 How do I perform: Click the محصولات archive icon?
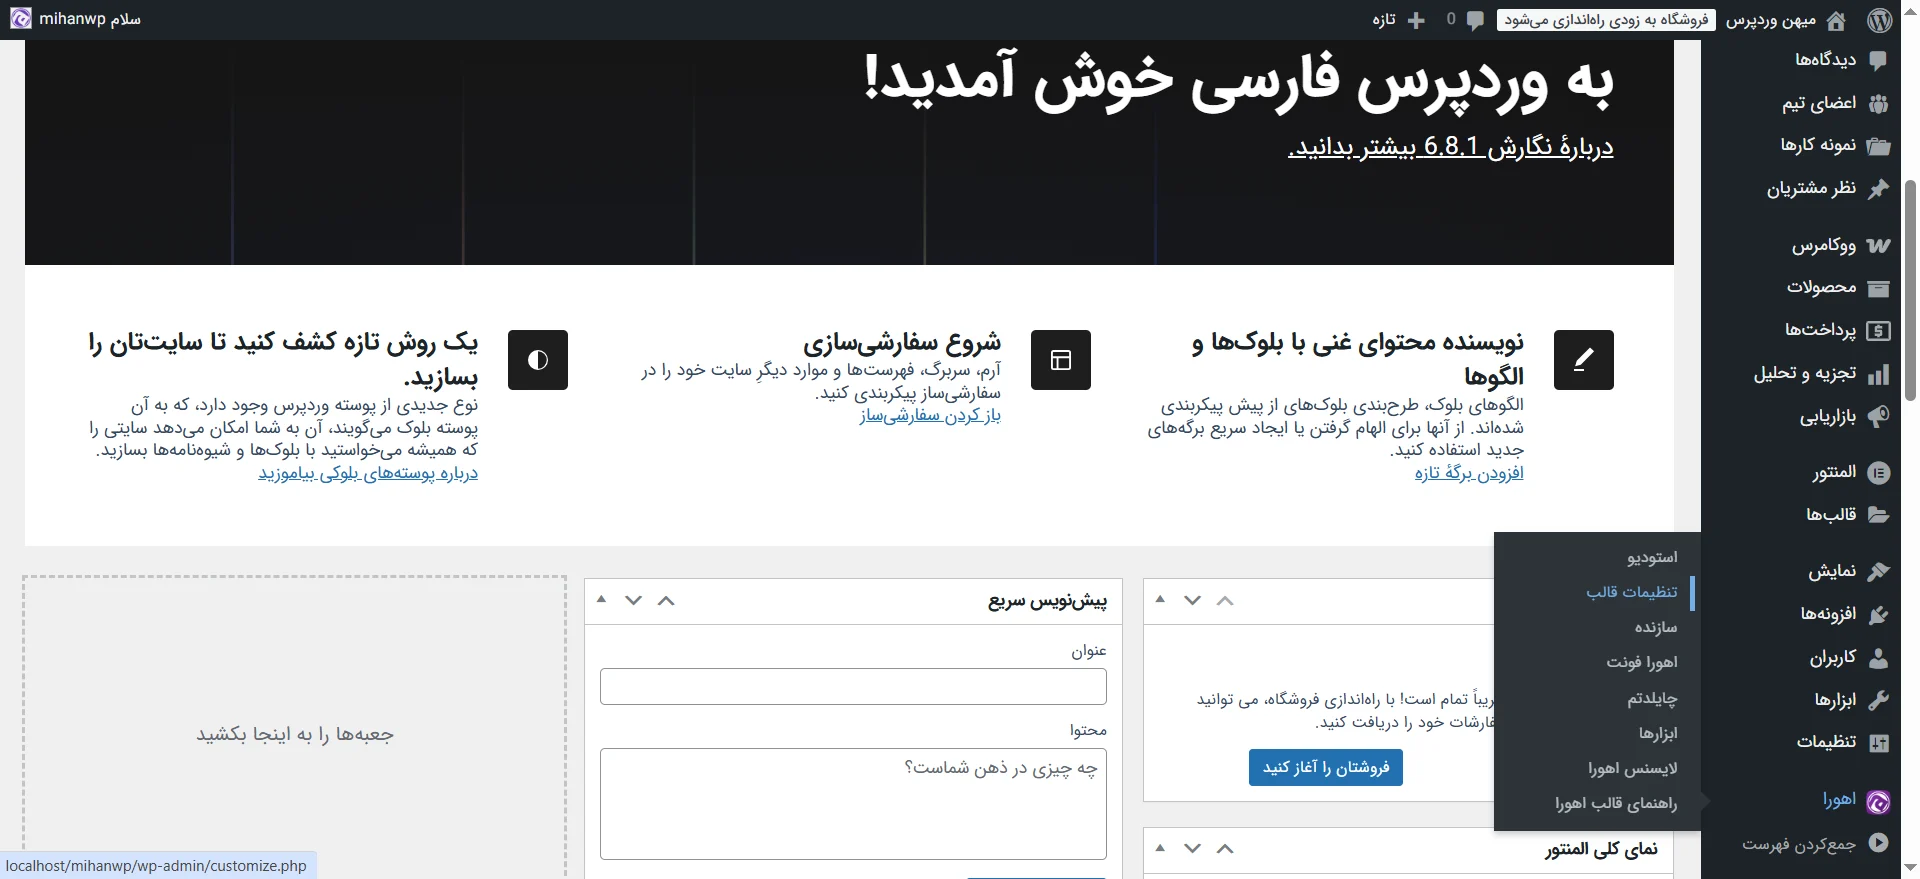coord(1878,288)
